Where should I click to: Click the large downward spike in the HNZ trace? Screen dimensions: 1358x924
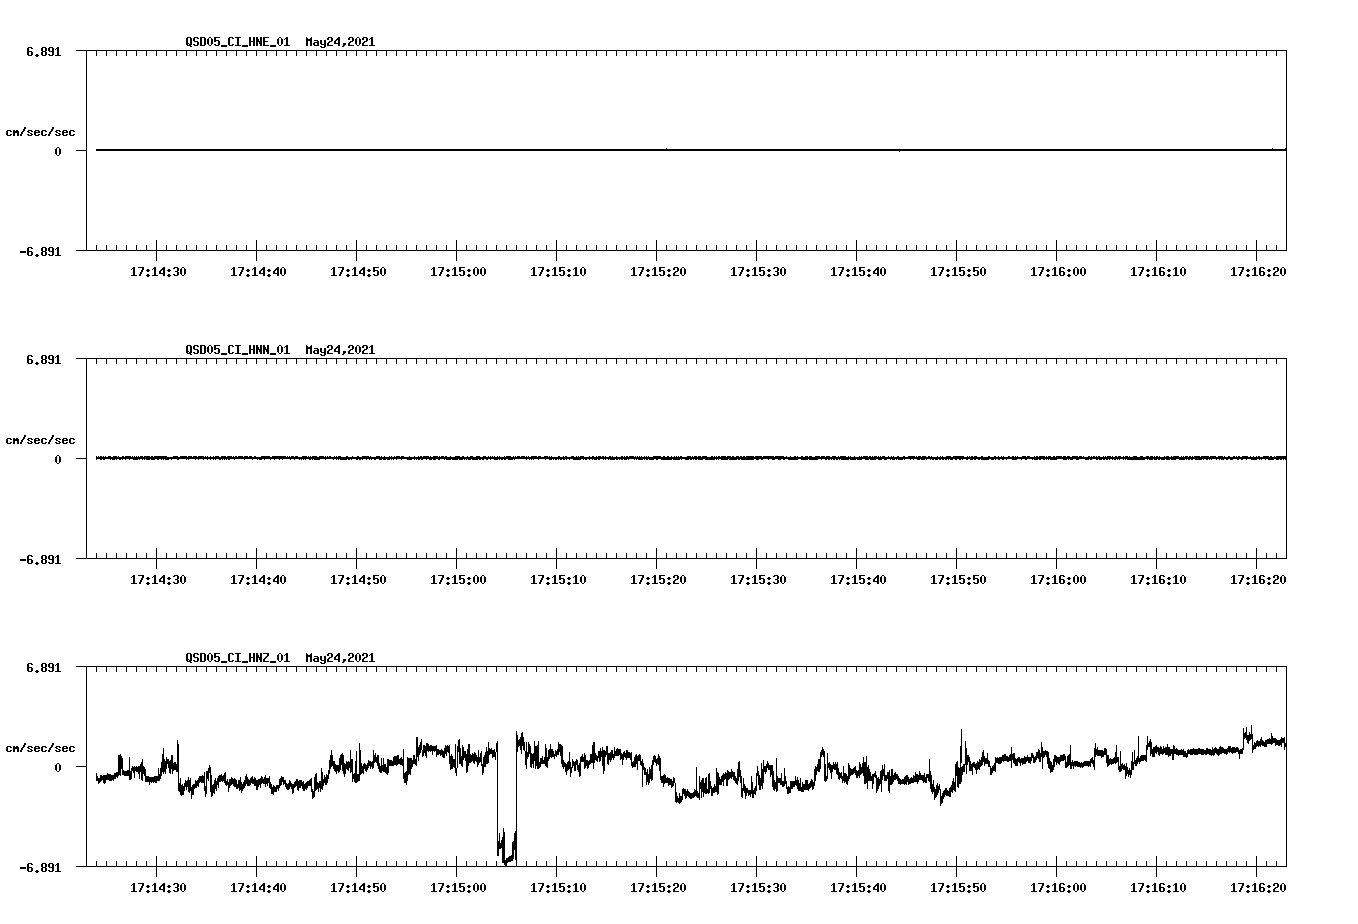pos(505,845)
